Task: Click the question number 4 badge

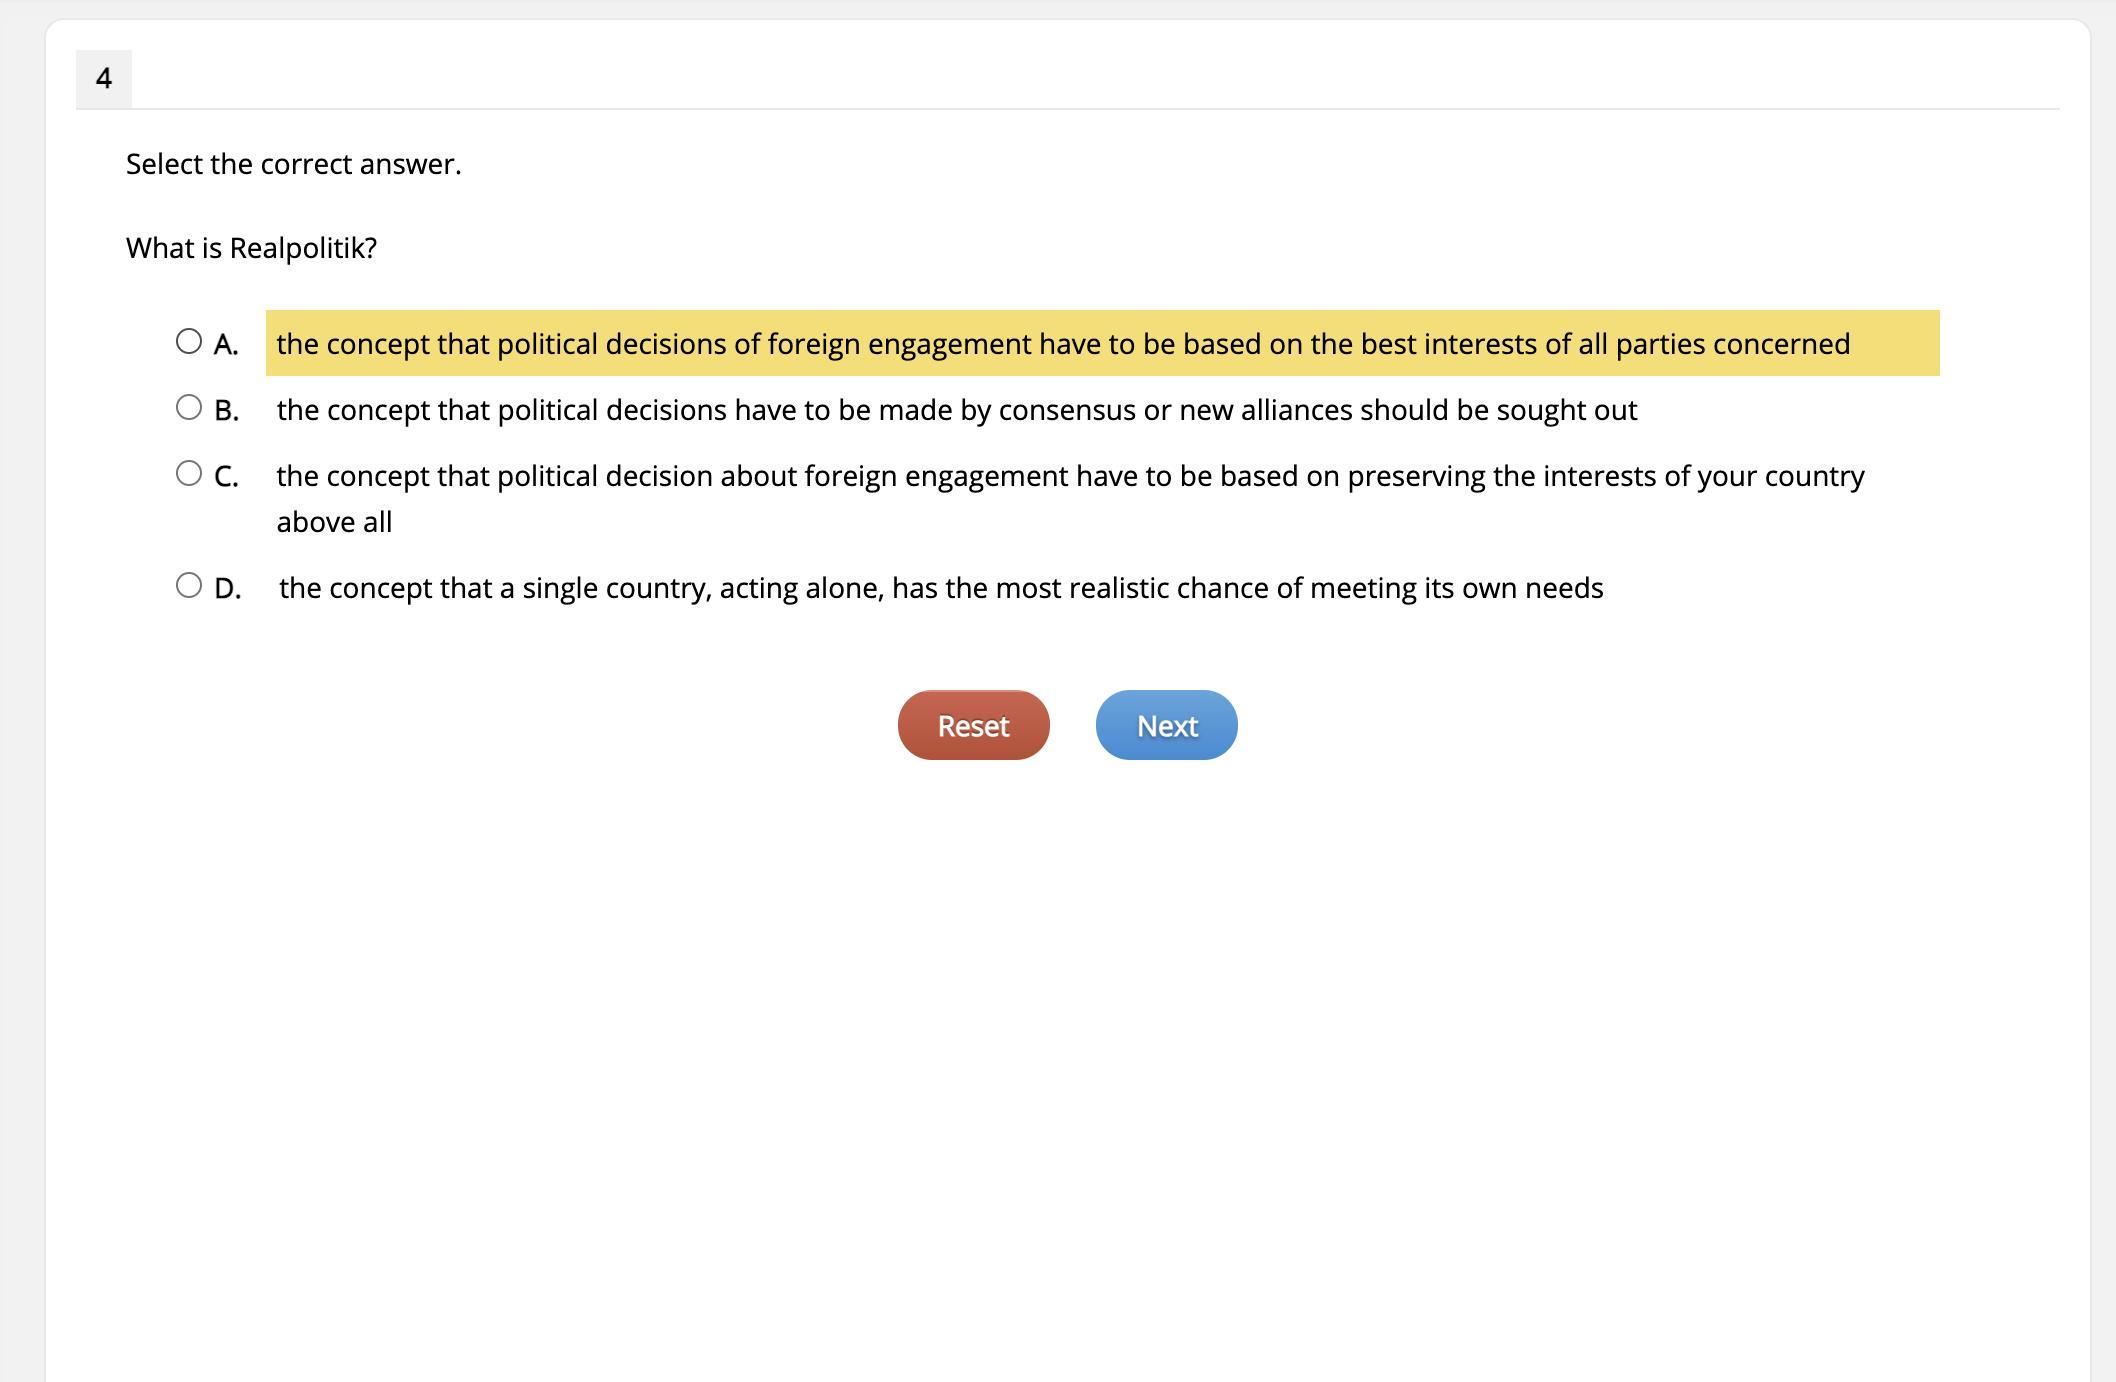Action: click(x=104, y=79)
